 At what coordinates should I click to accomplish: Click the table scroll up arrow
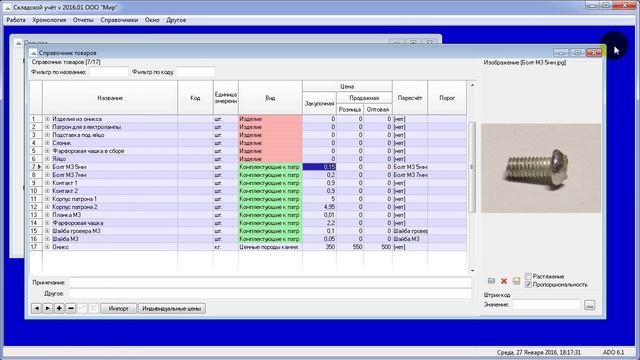tap(472, 85)
